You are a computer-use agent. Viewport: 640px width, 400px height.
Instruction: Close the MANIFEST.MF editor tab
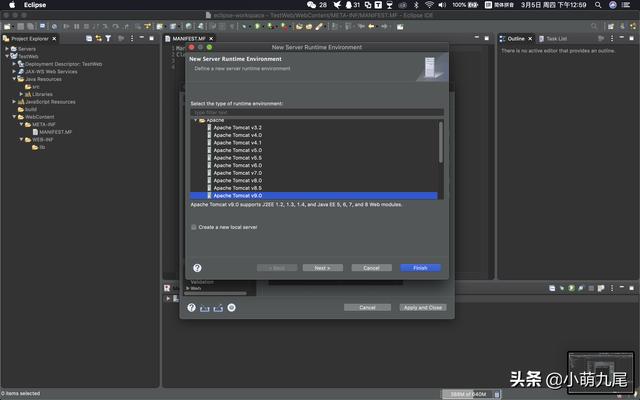tap(211, 38)
